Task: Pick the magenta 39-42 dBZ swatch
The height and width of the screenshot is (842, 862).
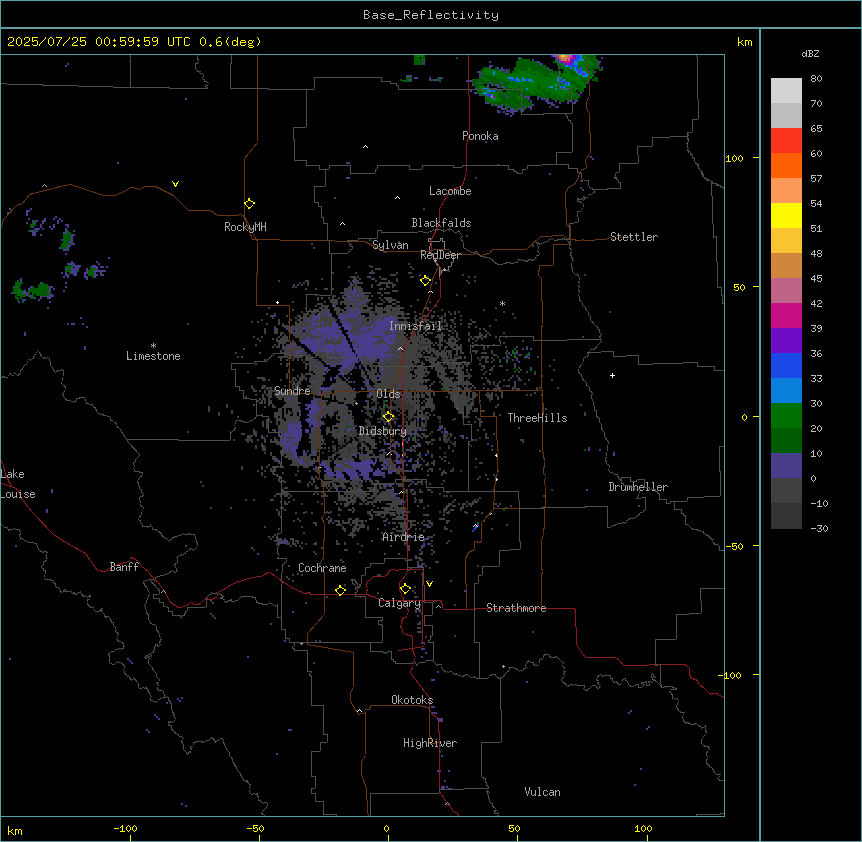Action: pos(786,315)
